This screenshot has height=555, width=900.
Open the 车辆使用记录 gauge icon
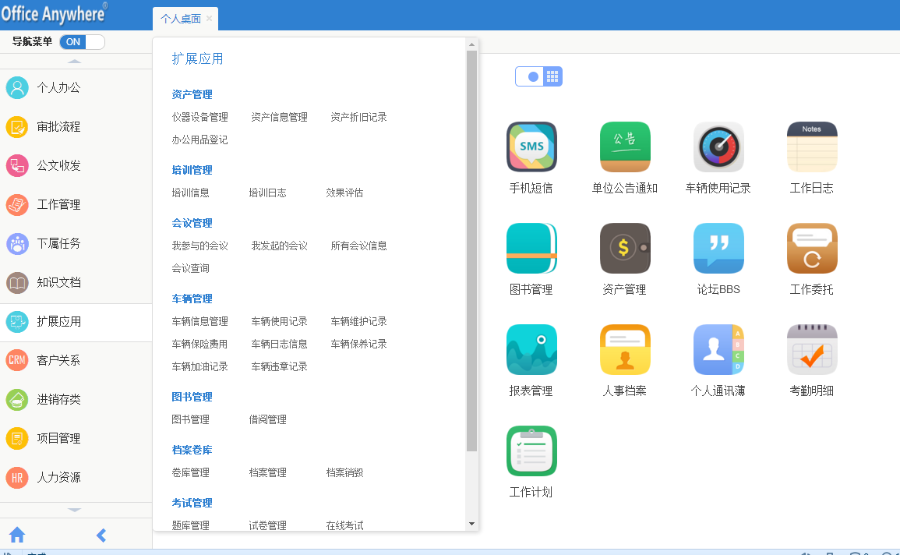tap(718, 147)
